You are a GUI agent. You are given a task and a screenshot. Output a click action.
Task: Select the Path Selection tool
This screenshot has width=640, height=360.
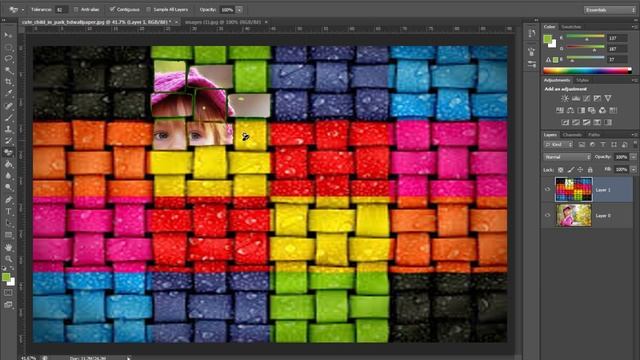pyautogui.click(x=8, y=223)
